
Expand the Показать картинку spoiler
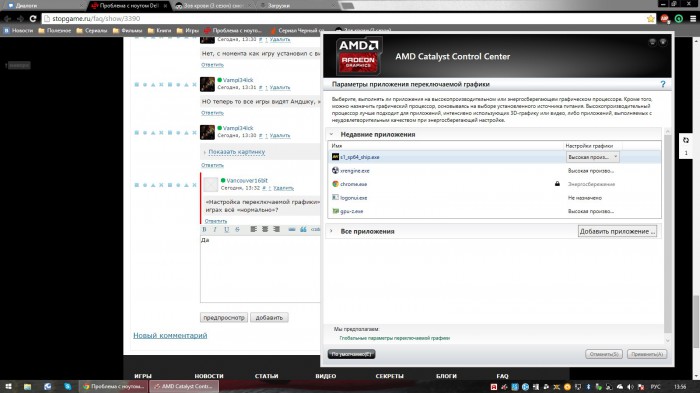tap(237, 152)
